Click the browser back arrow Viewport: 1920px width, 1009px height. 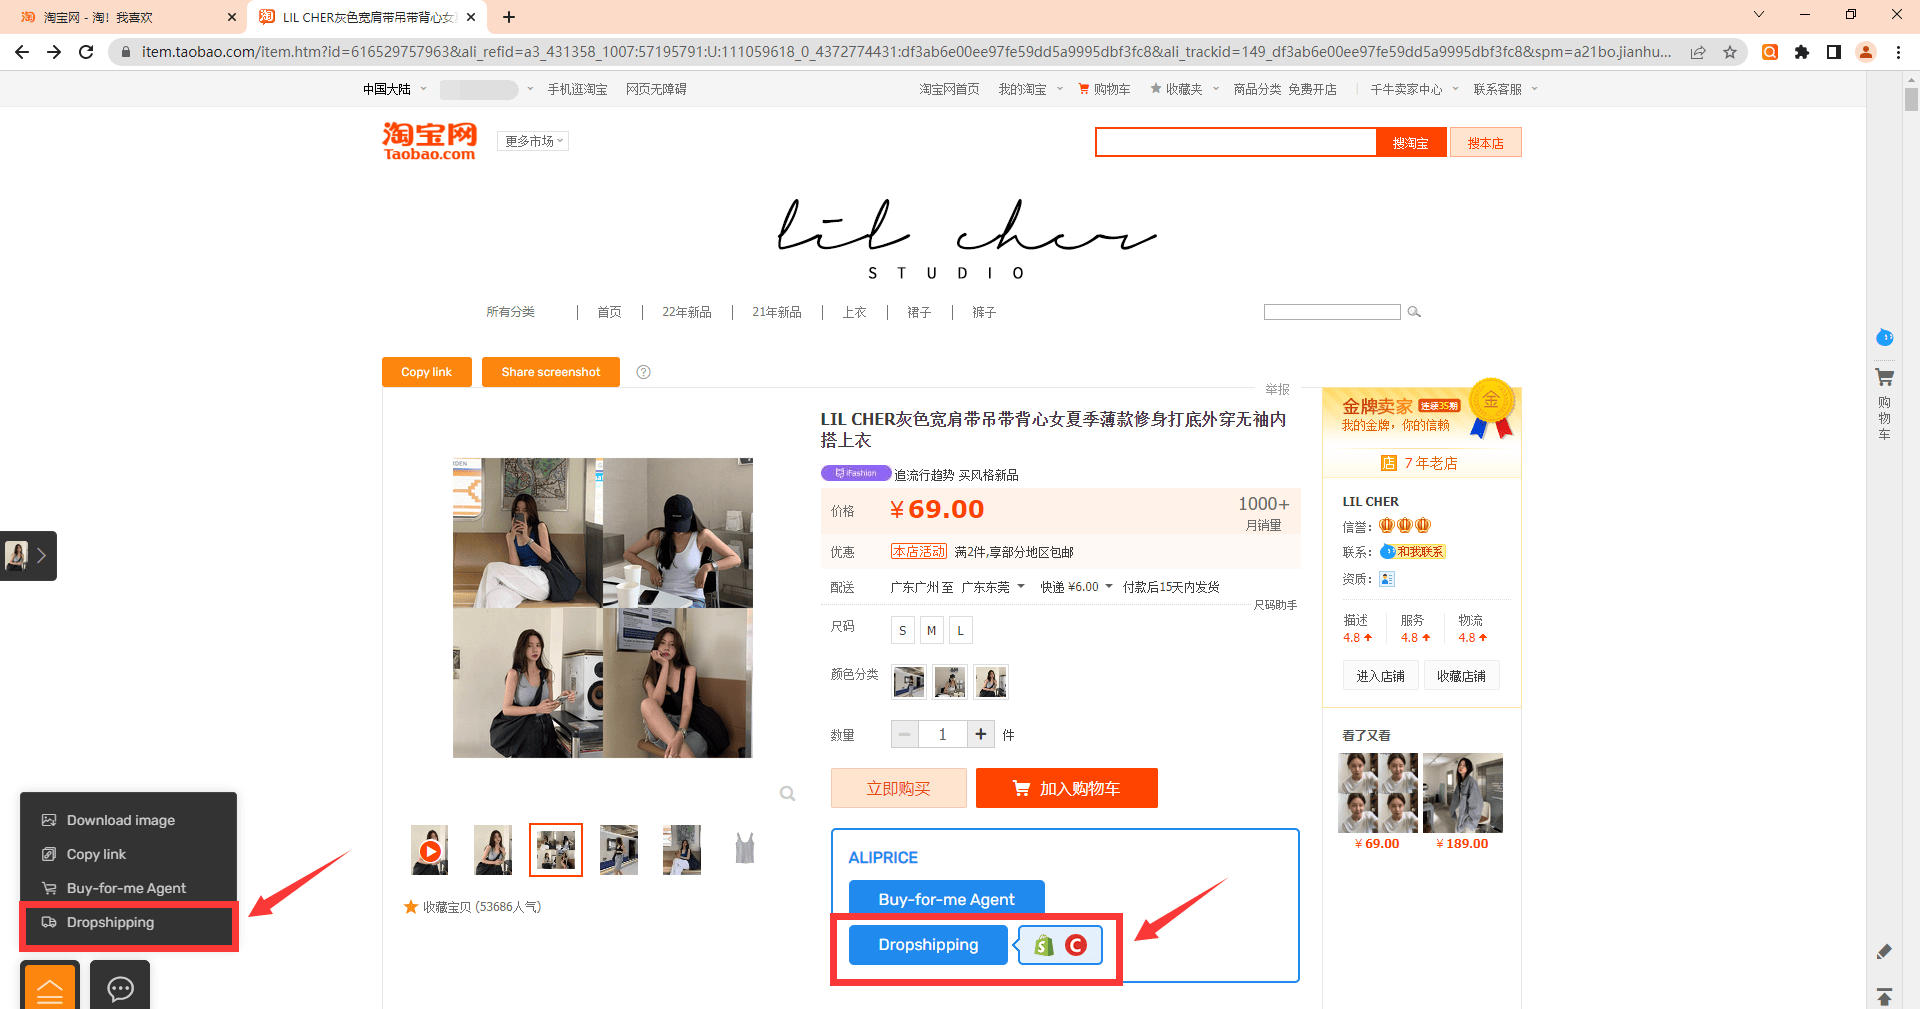(22, 52)
